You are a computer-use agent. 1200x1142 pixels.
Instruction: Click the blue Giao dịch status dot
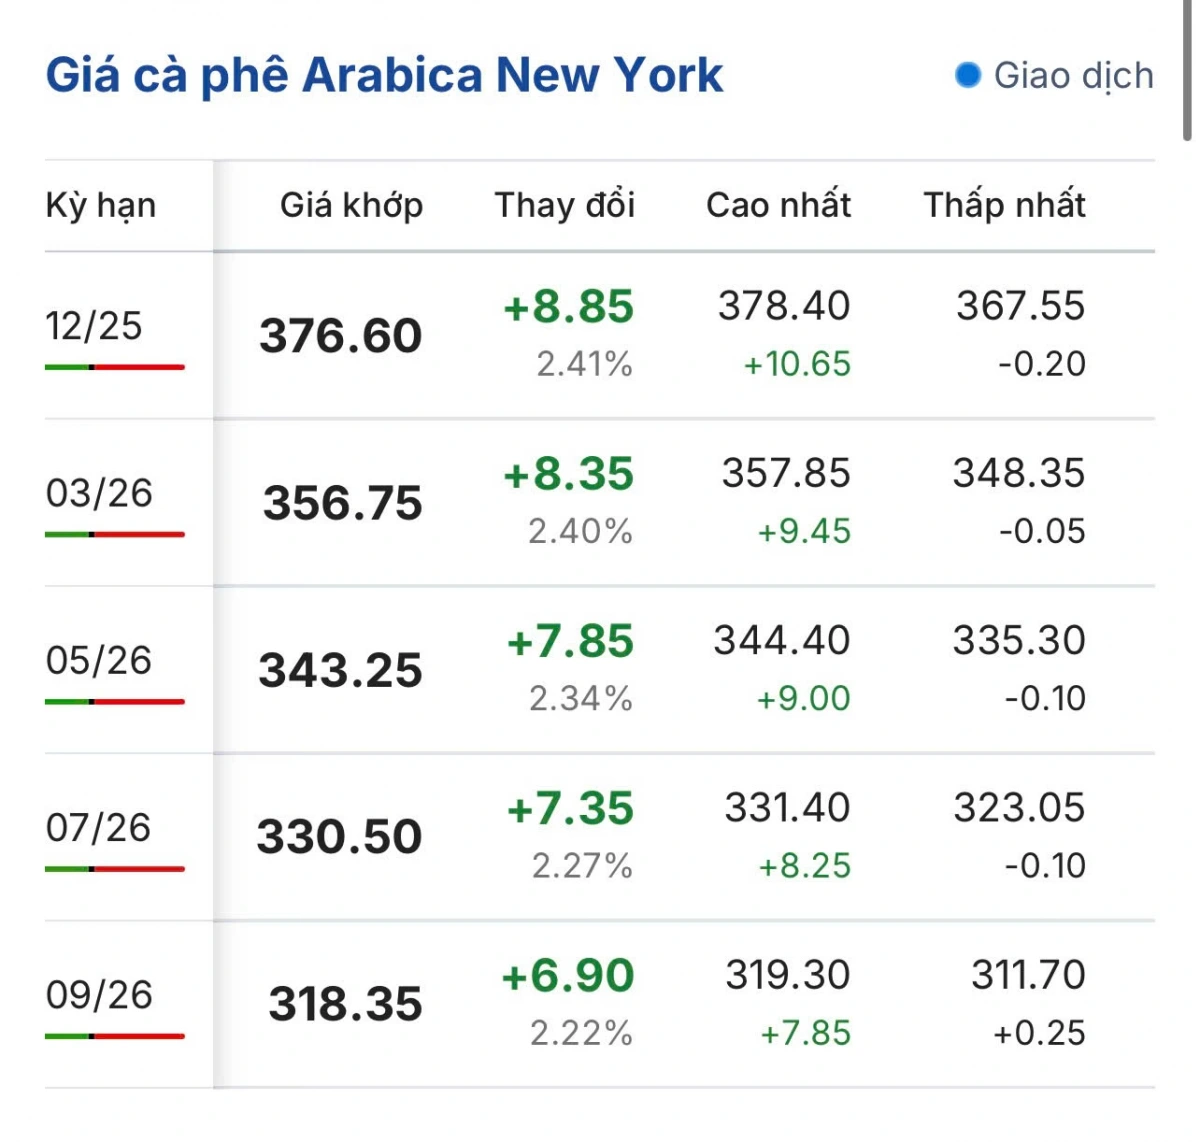pos(968,75)
